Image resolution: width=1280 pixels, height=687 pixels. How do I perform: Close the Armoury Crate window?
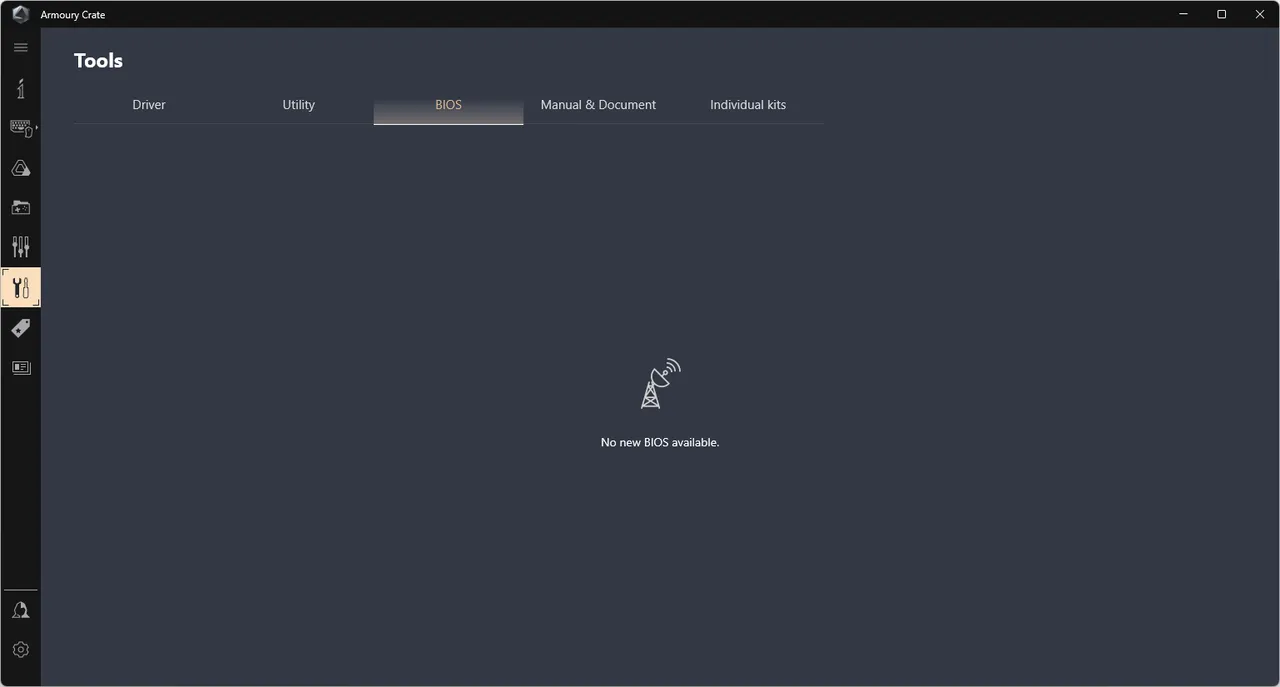(x=1260, y=14)
